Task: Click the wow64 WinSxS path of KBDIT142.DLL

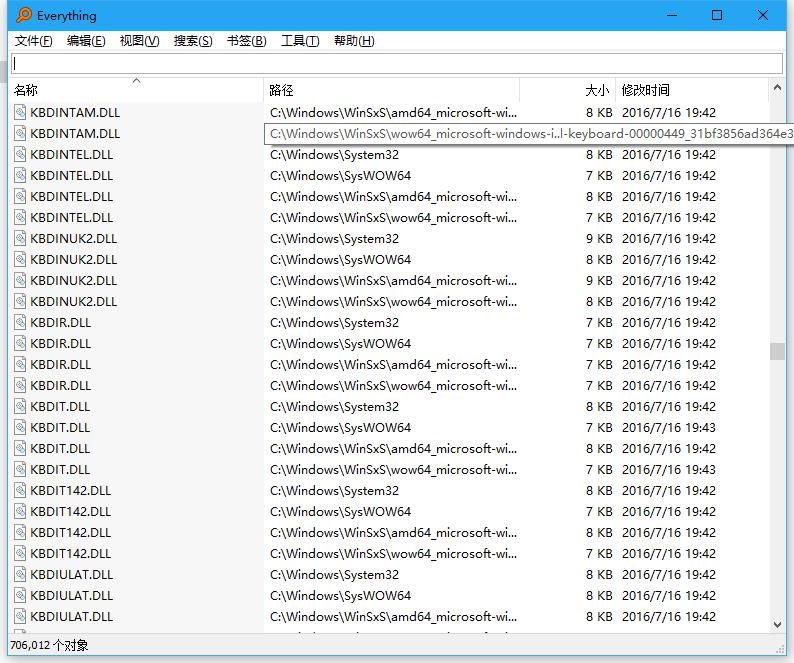Action: point(393,554)
